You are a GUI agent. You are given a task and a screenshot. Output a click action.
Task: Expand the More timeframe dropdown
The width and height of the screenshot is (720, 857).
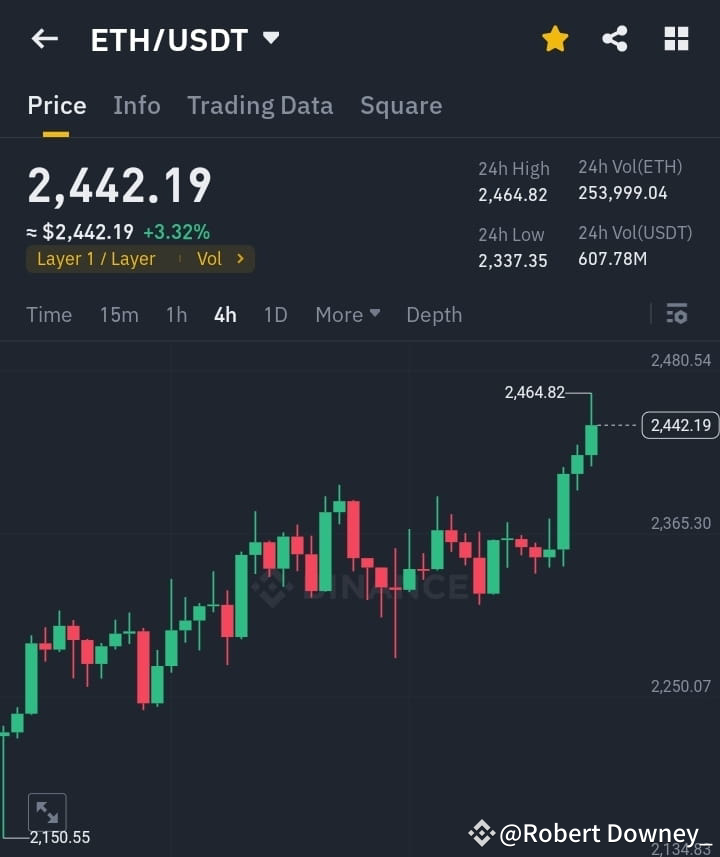347,314
